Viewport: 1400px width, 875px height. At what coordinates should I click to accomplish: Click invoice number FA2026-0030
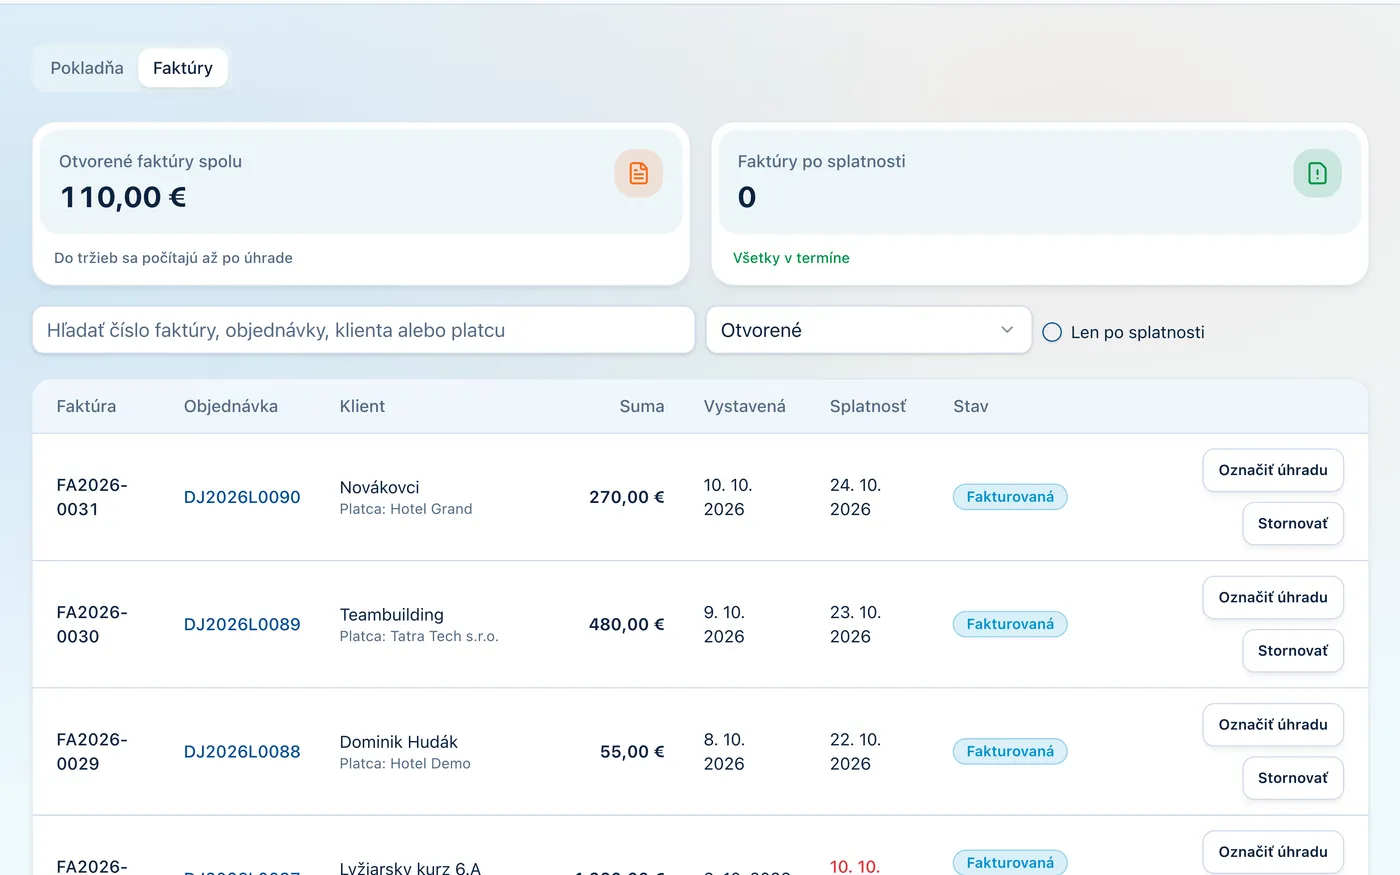[92, 624]
